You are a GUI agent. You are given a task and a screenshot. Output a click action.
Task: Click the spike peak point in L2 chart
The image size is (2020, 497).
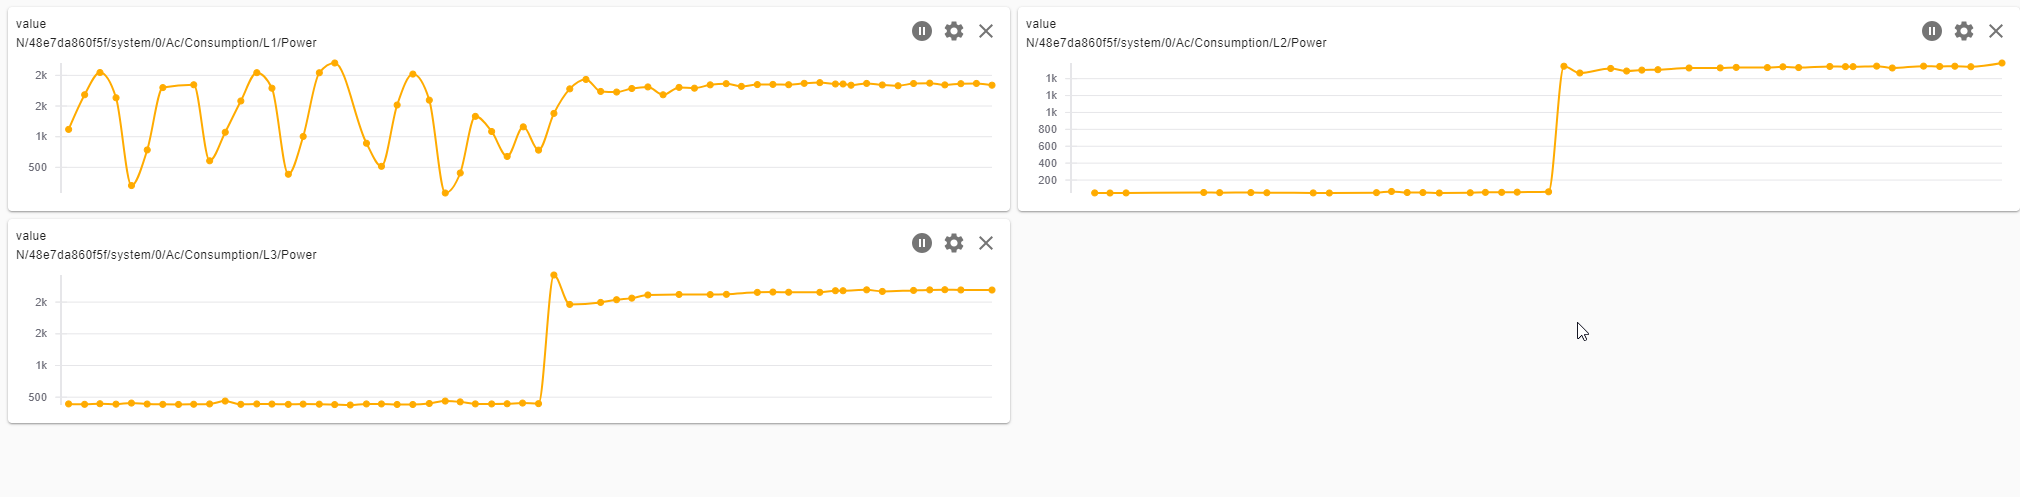1564,67
